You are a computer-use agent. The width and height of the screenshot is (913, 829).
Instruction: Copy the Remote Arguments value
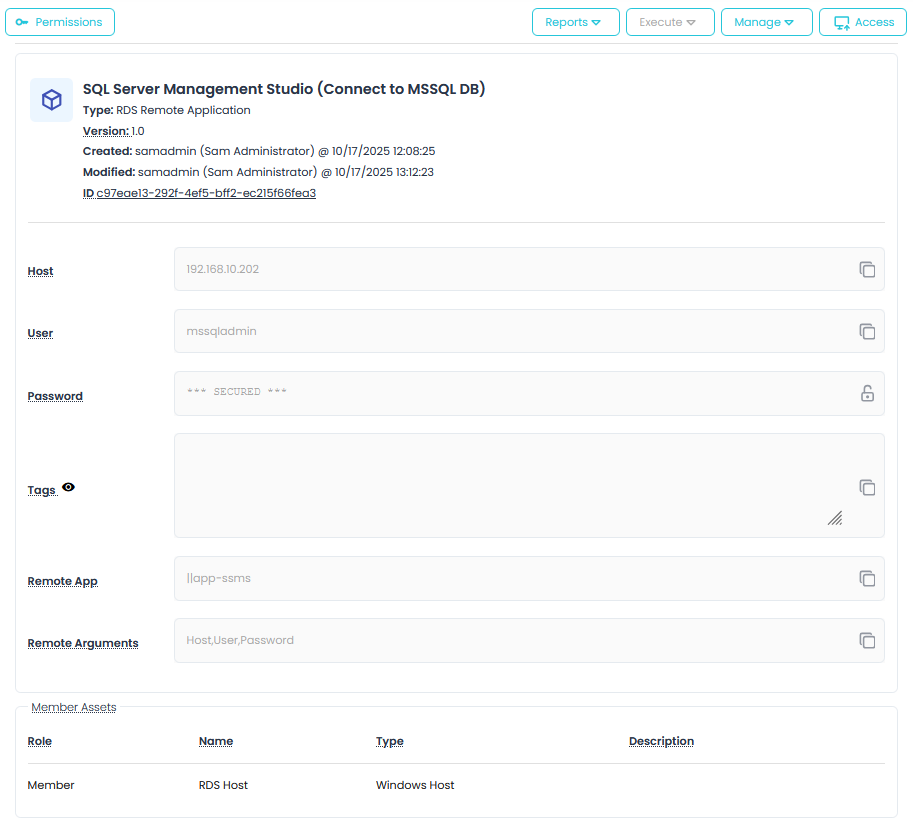867,641
